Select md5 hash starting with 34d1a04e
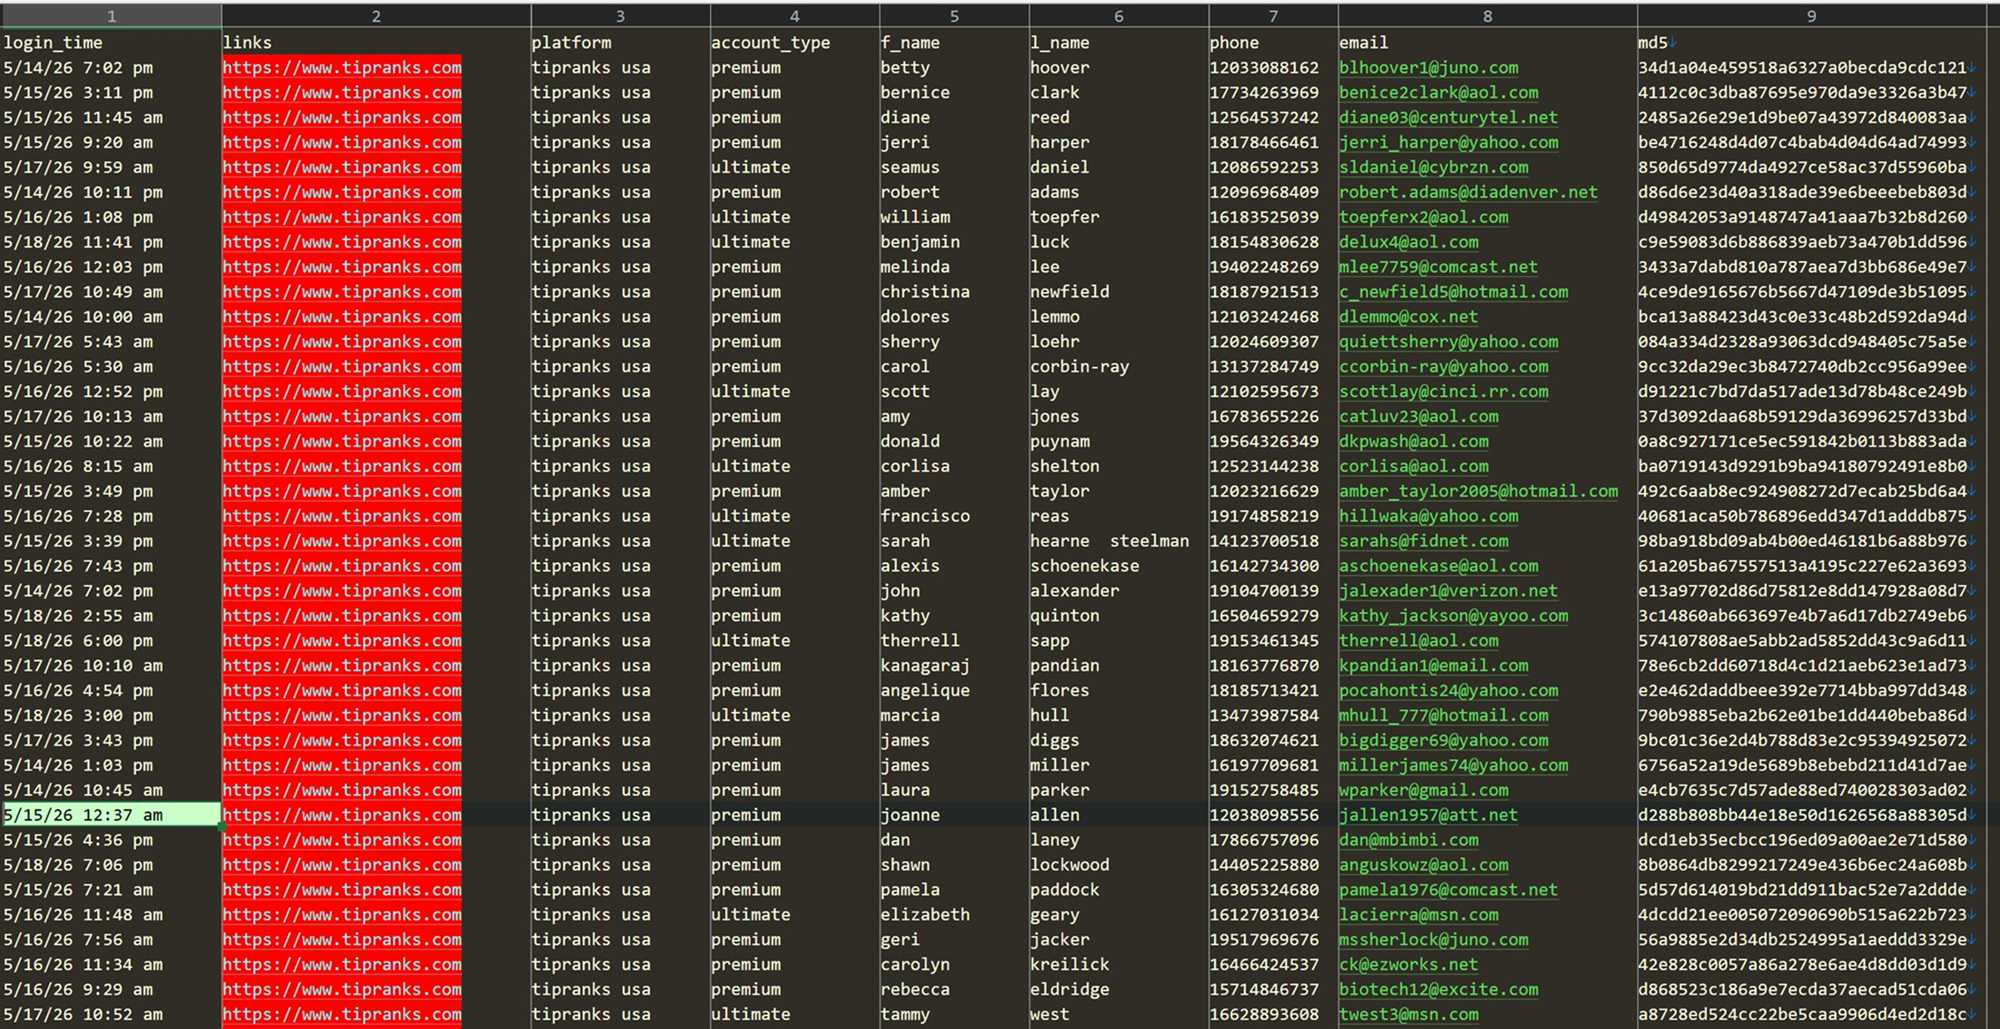Image resolution: width=2000 pixels, height=1029 pixels. [1803, 68]
